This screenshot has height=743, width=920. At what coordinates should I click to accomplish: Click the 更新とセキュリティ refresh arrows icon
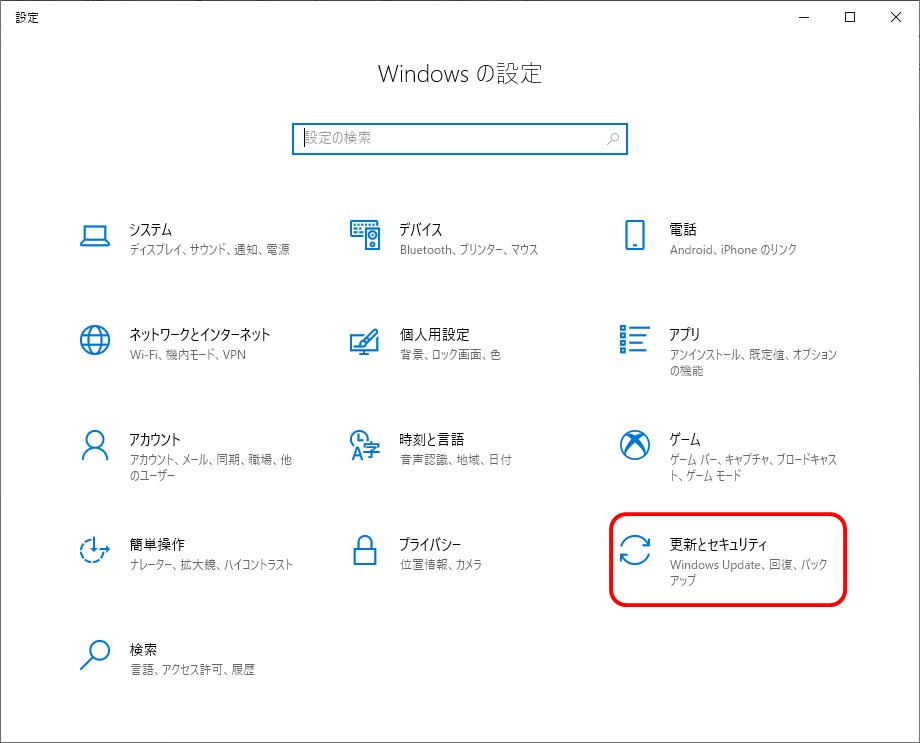tap(635, 550)
